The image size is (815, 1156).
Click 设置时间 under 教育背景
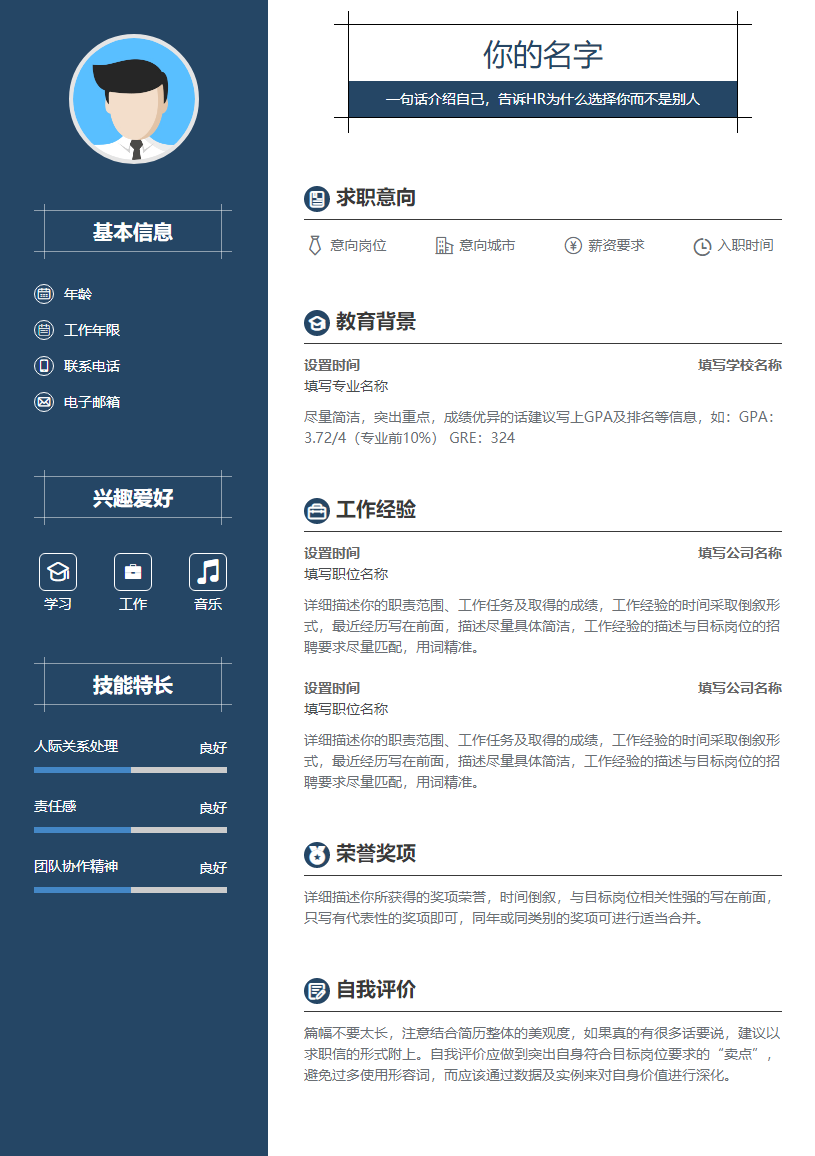[x=332, y=365]
